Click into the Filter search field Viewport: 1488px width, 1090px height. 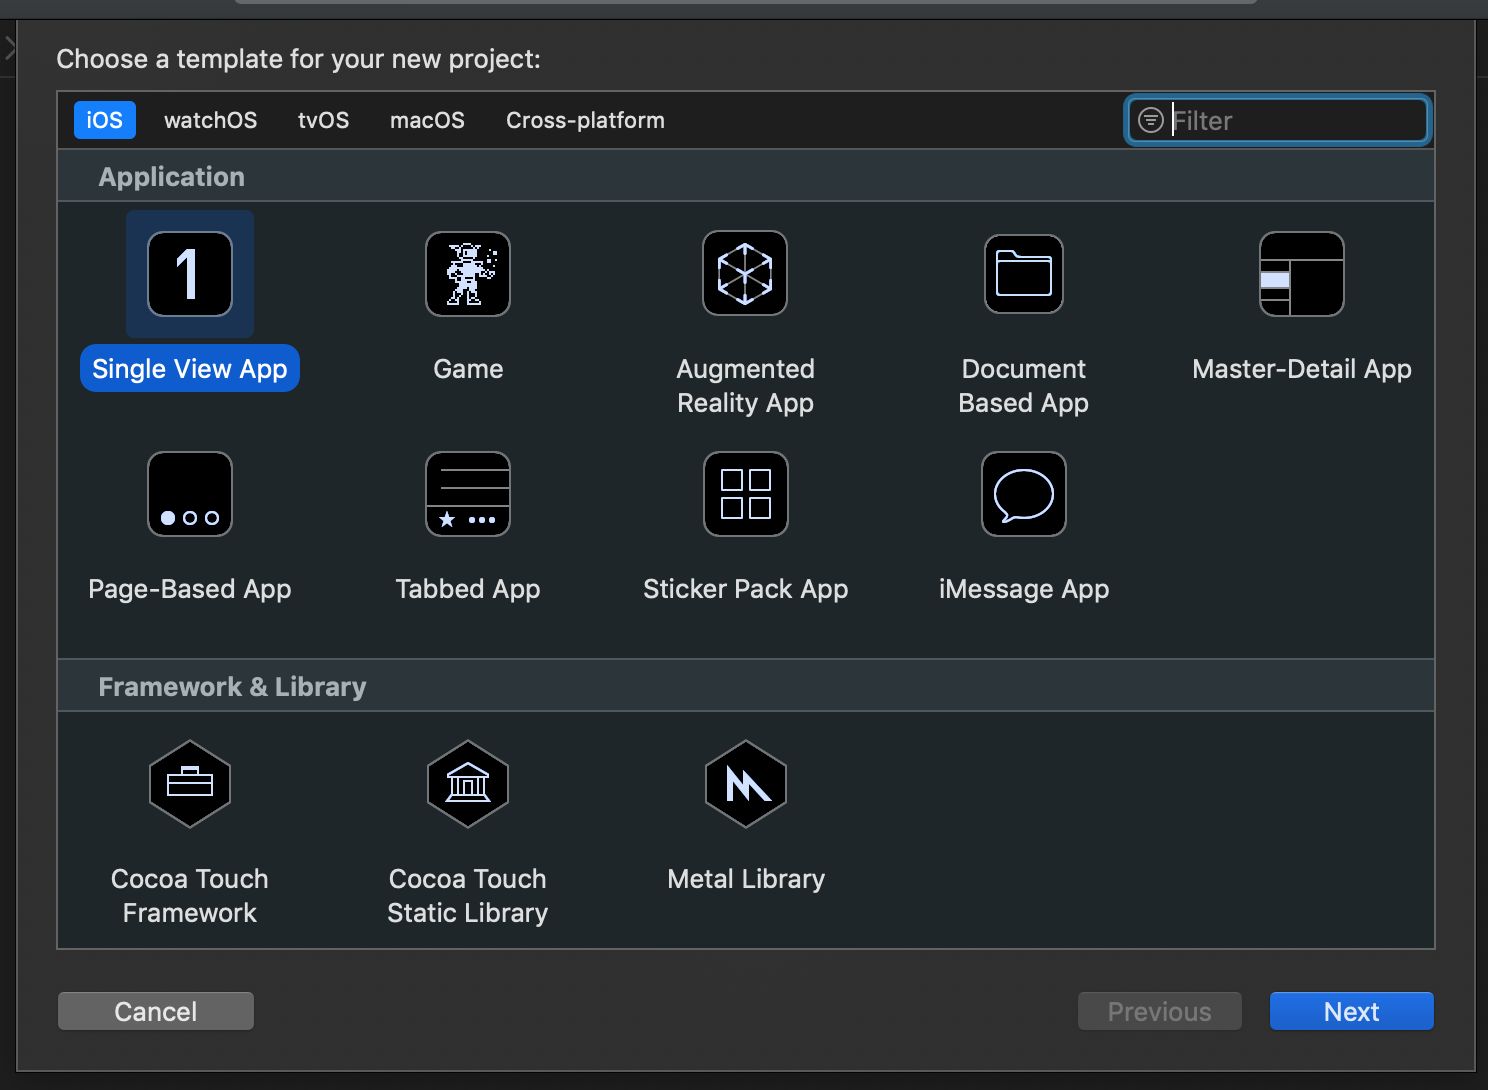(1295, 121)
